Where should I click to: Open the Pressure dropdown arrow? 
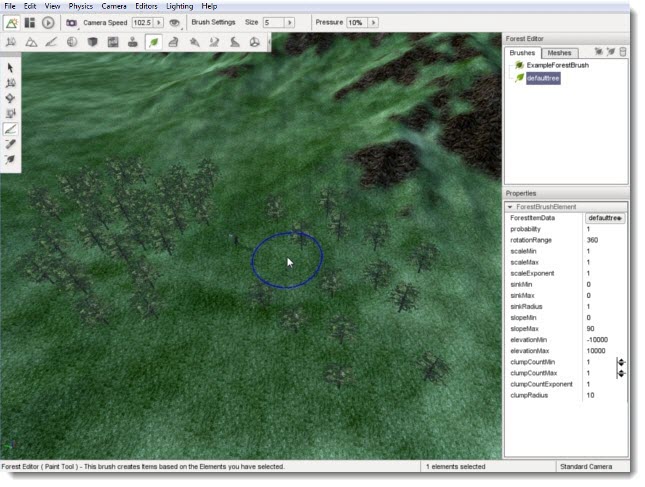tap(373, 23)
